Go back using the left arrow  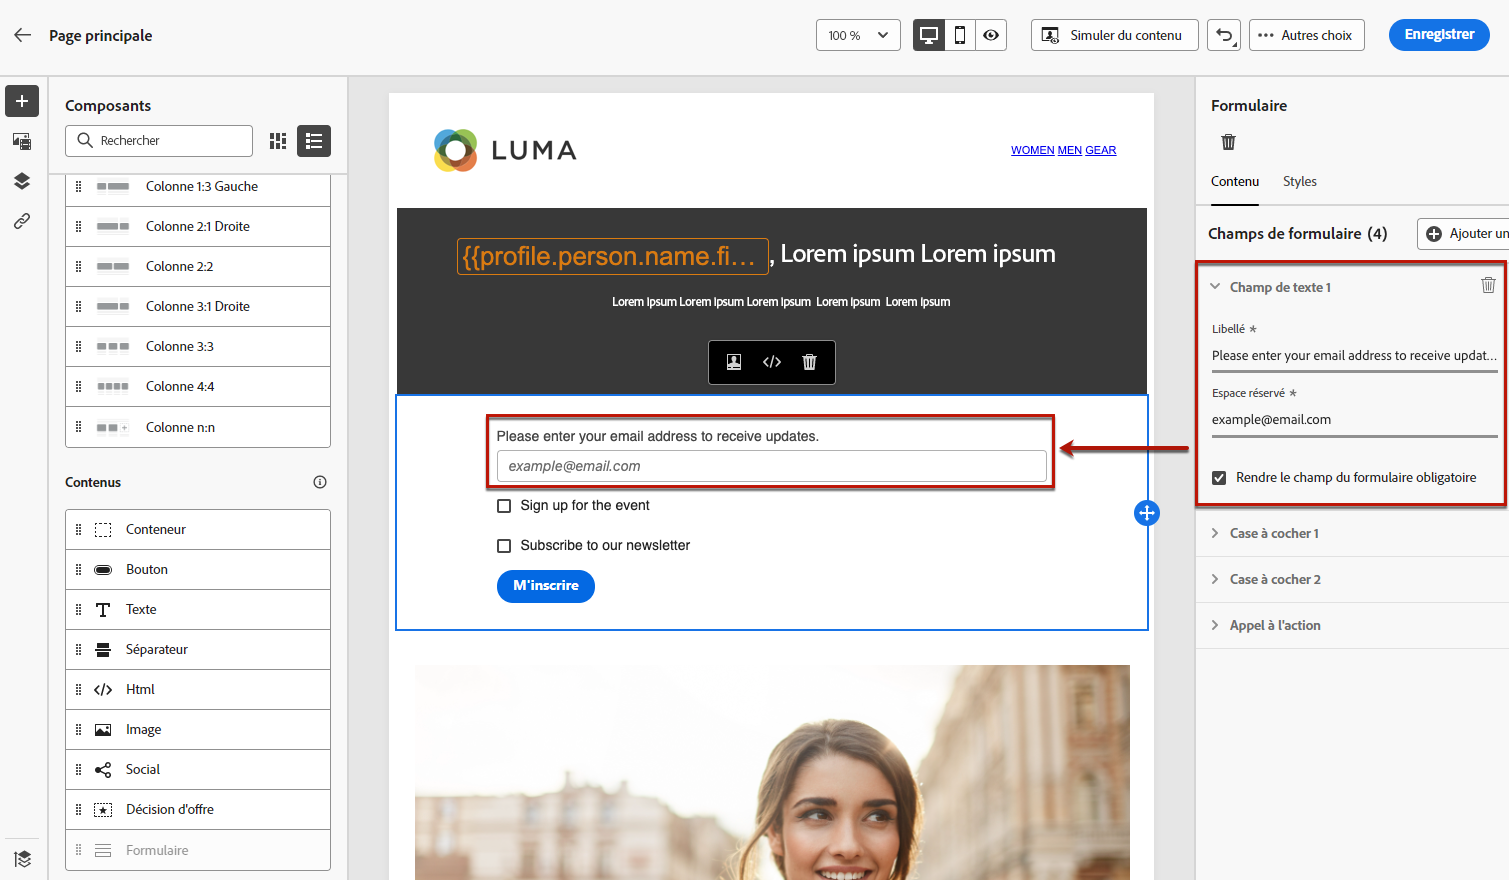(23, 35)
